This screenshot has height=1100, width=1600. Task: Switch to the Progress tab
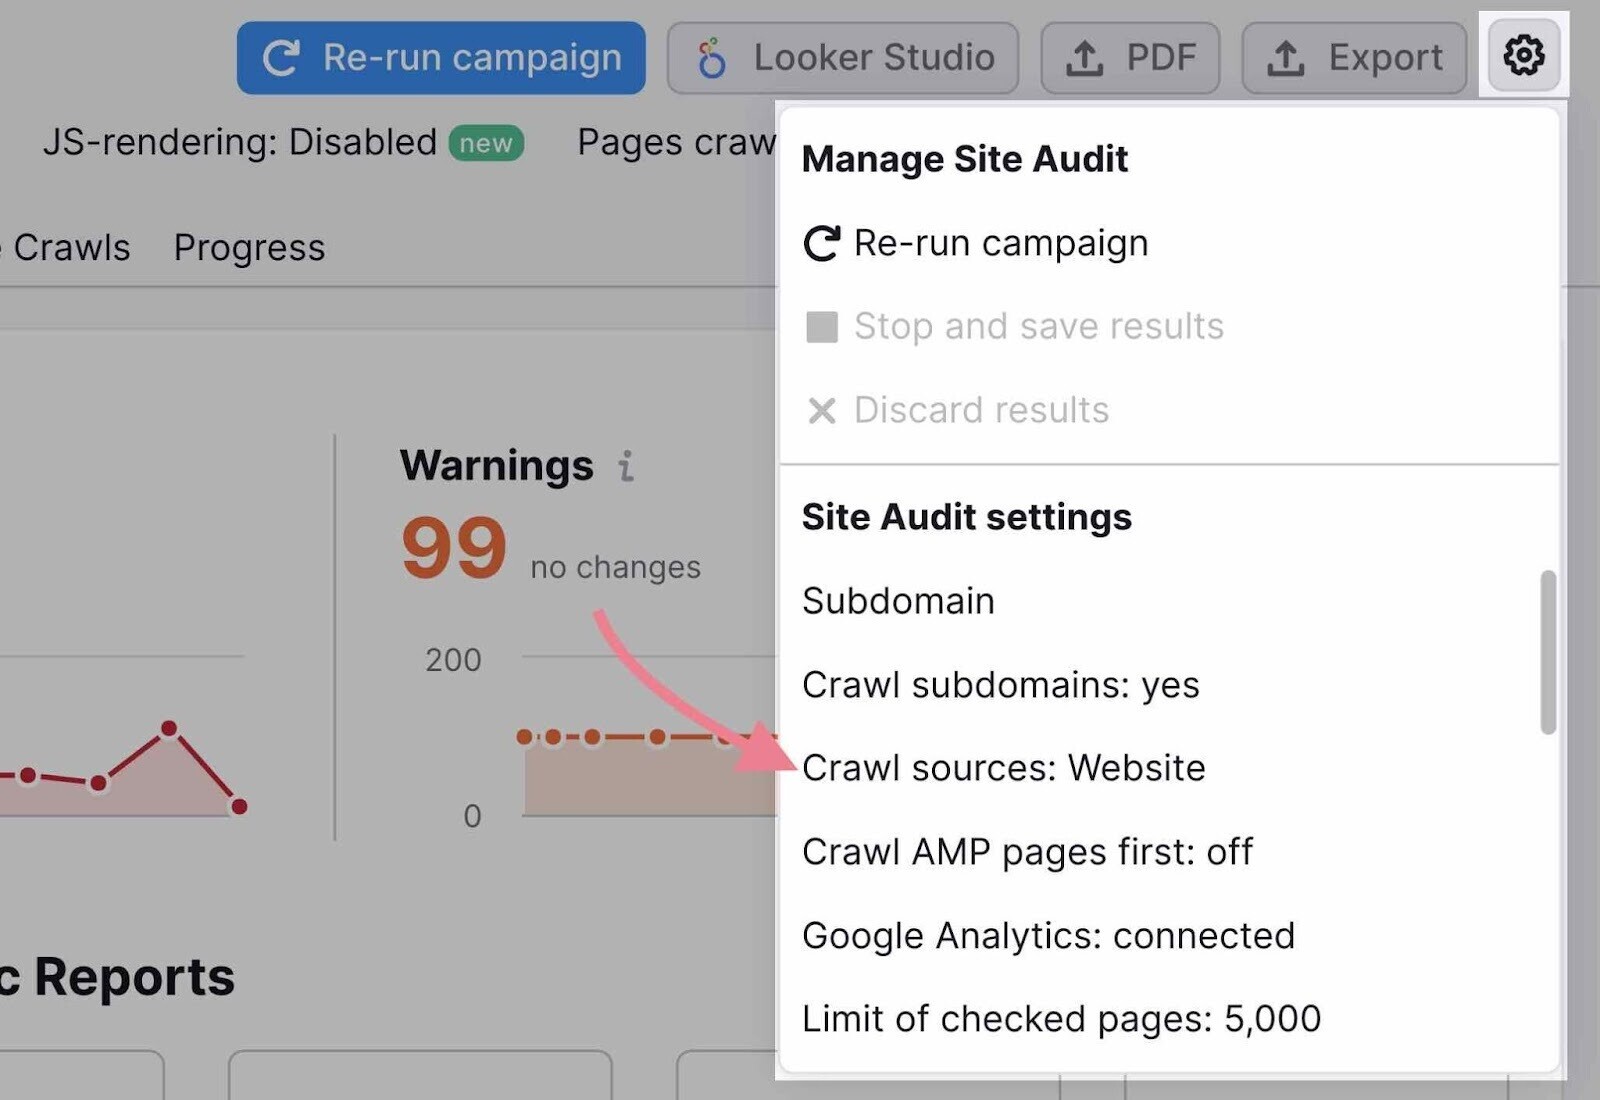coord(249,247)
